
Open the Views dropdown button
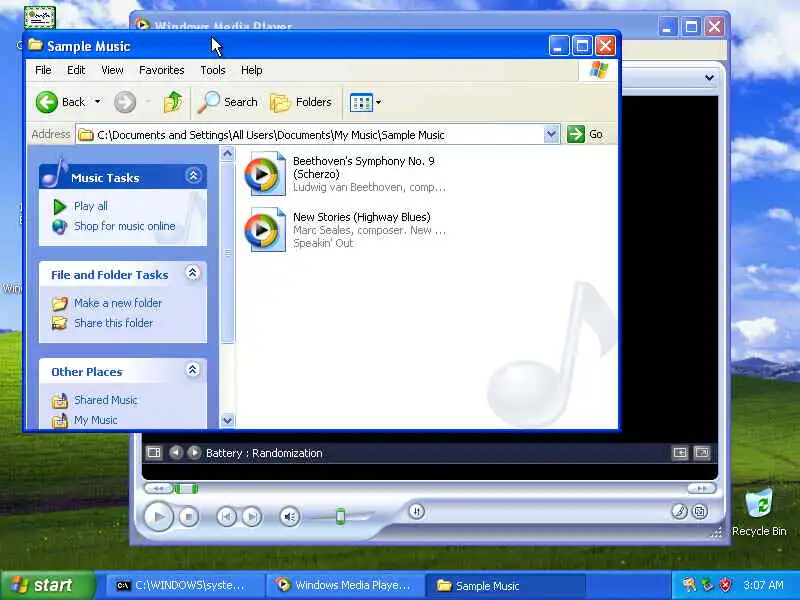pyautogui.click(x=365, y=102)
